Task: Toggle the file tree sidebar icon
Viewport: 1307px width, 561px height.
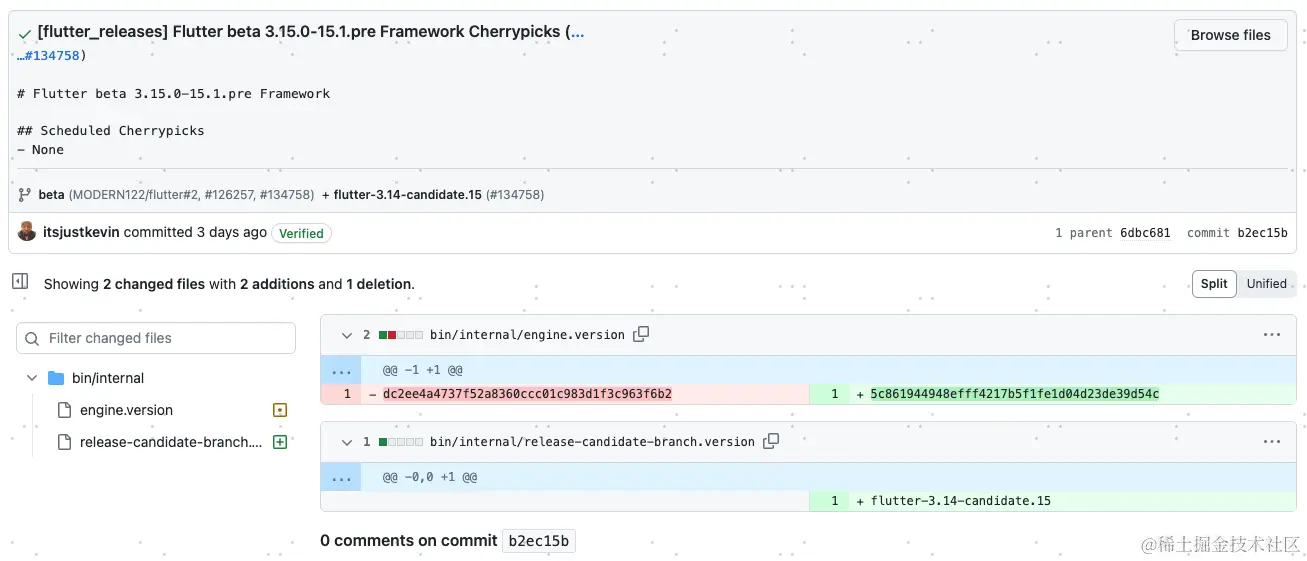Action: click(20, 282)
